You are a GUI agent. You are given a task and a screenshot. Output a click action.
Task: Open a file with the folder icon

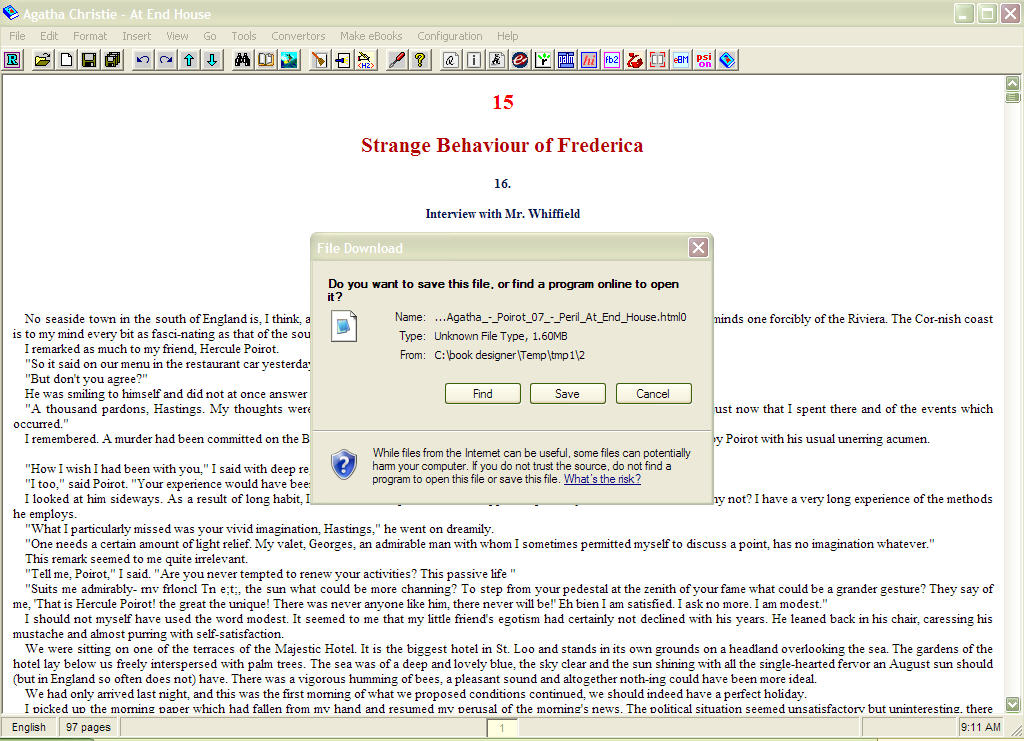[42, 61]
